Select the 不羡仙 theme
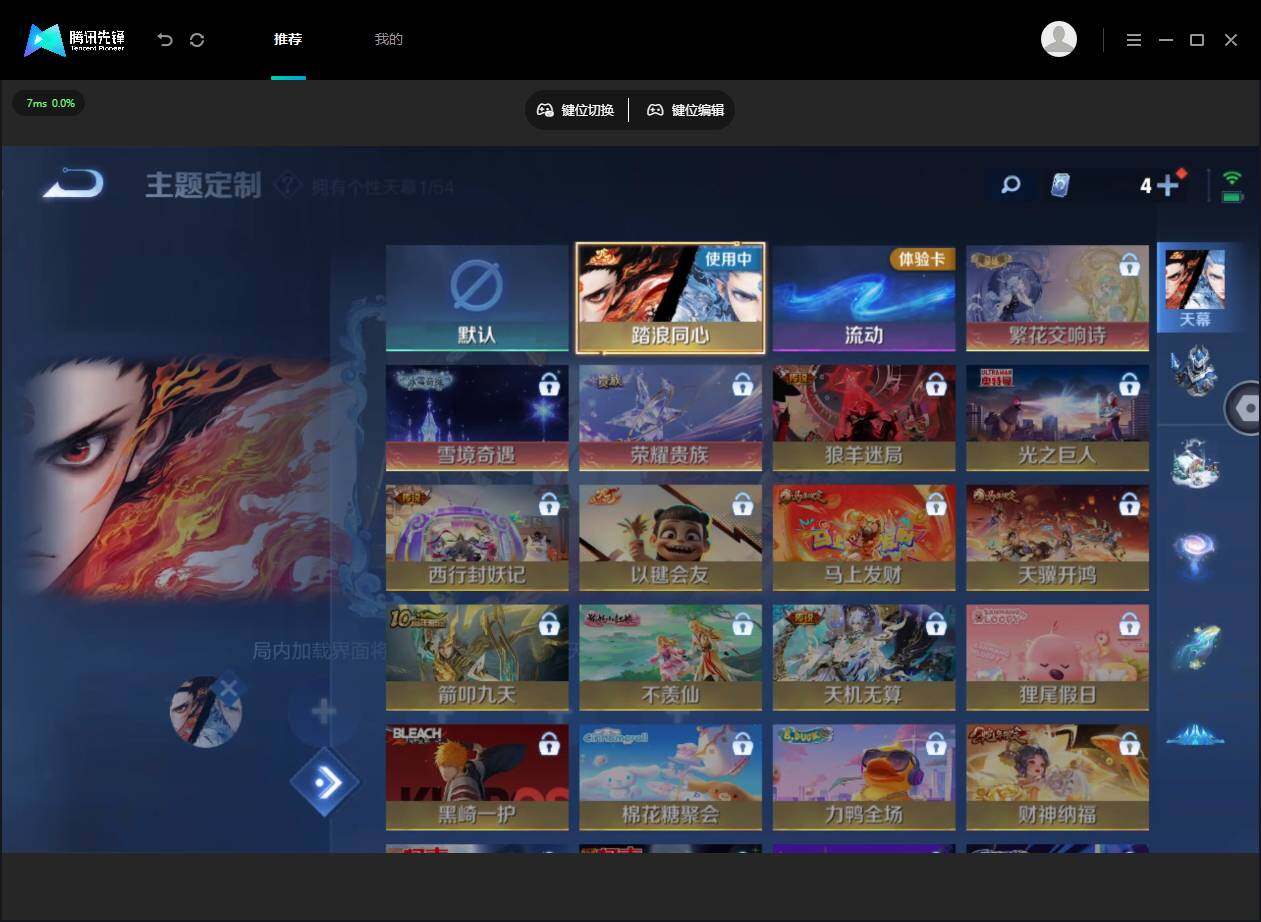Image resolution: width=1261 pixels, height=922 pixels. click(670, 658)
